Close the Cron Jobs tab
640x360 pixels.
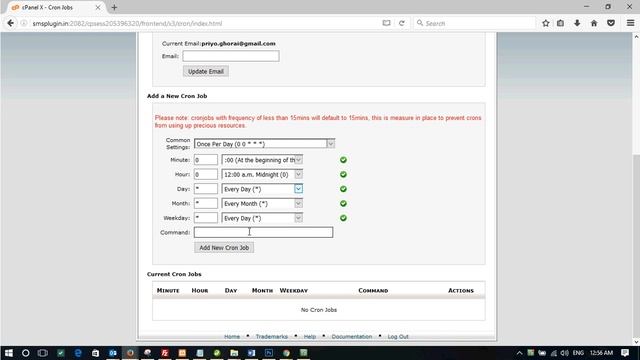pyautogui.click(x=98, y=7)
